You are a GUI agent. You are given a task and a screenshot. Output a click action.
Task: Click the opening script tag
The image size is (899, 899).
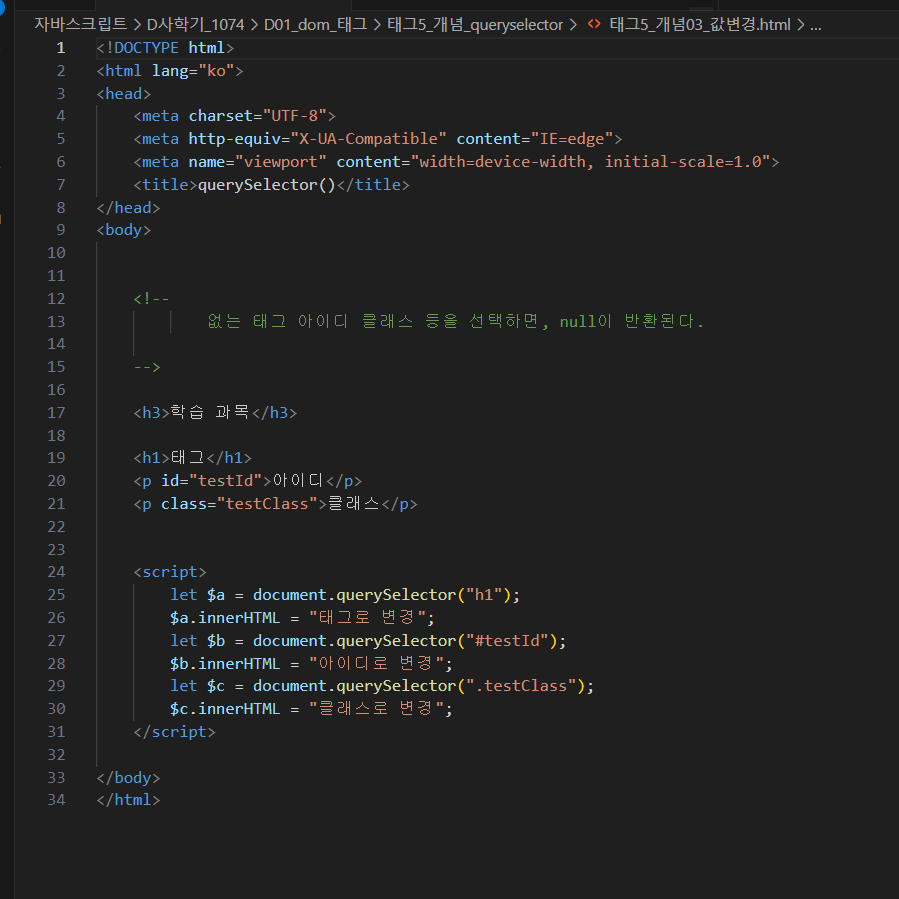point(170,572)
